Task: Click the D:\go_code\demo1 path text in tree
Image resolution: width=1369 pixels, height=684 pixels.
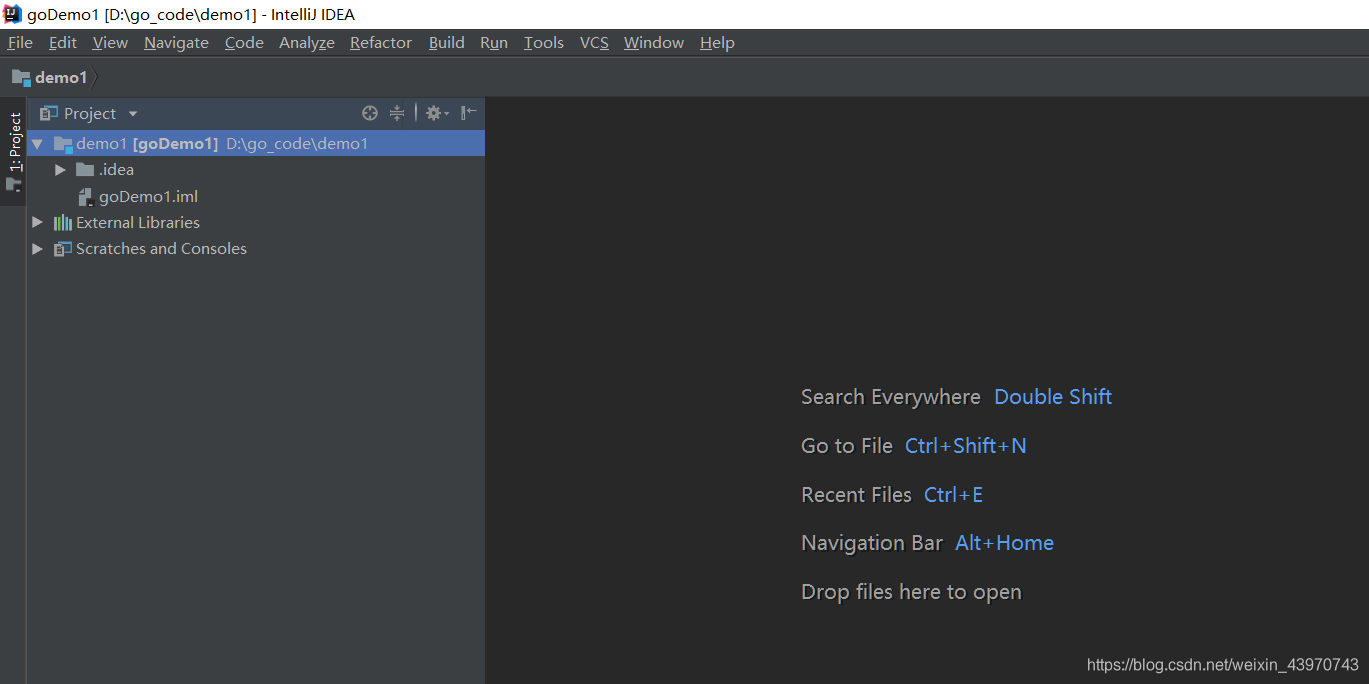Action: tap(297, 144)
